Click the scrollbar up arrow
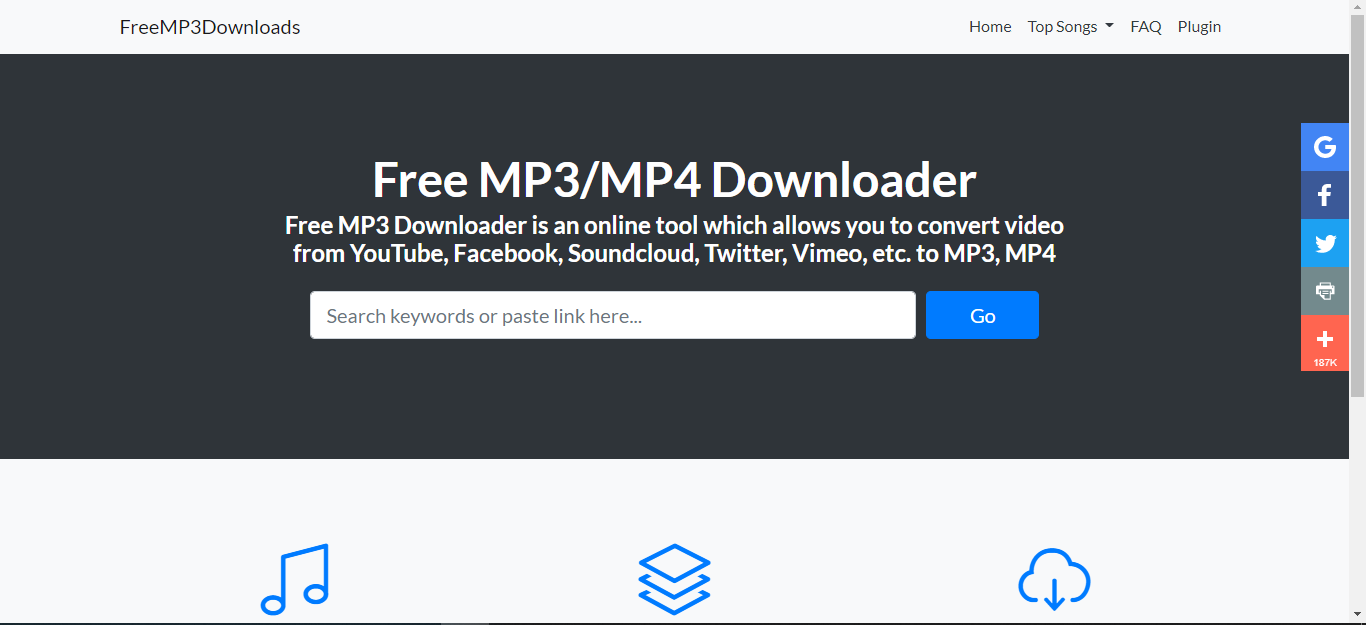The width and height of the screenshot is (1366, 625). [x=1357, y=8]
